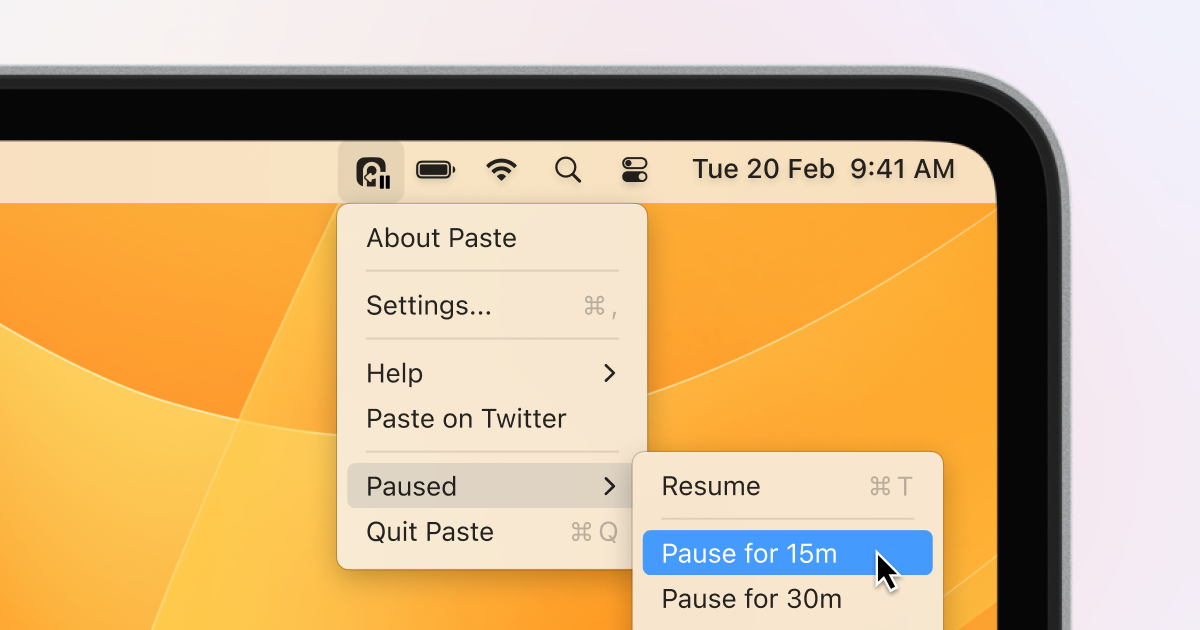Open the Wi-Fi menu icon
1200x630 pixels.
click(502, 169)
